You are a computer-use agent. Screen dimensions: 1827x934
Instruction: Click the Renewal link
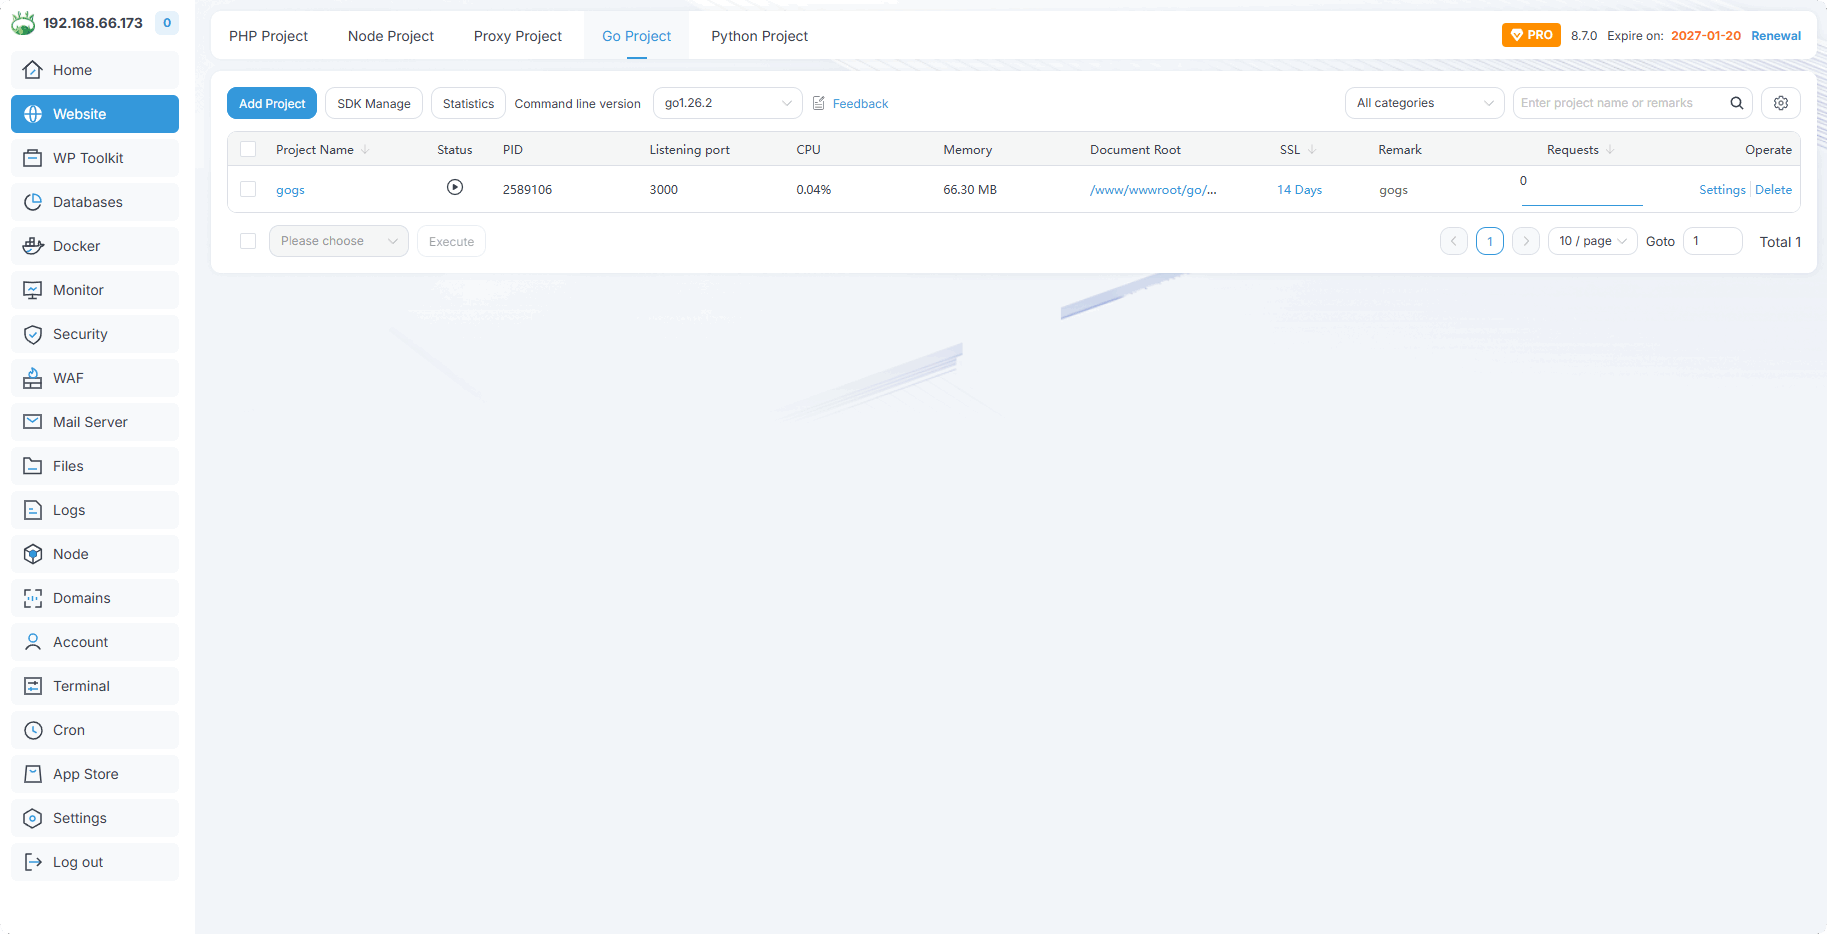pos(1776,36)
